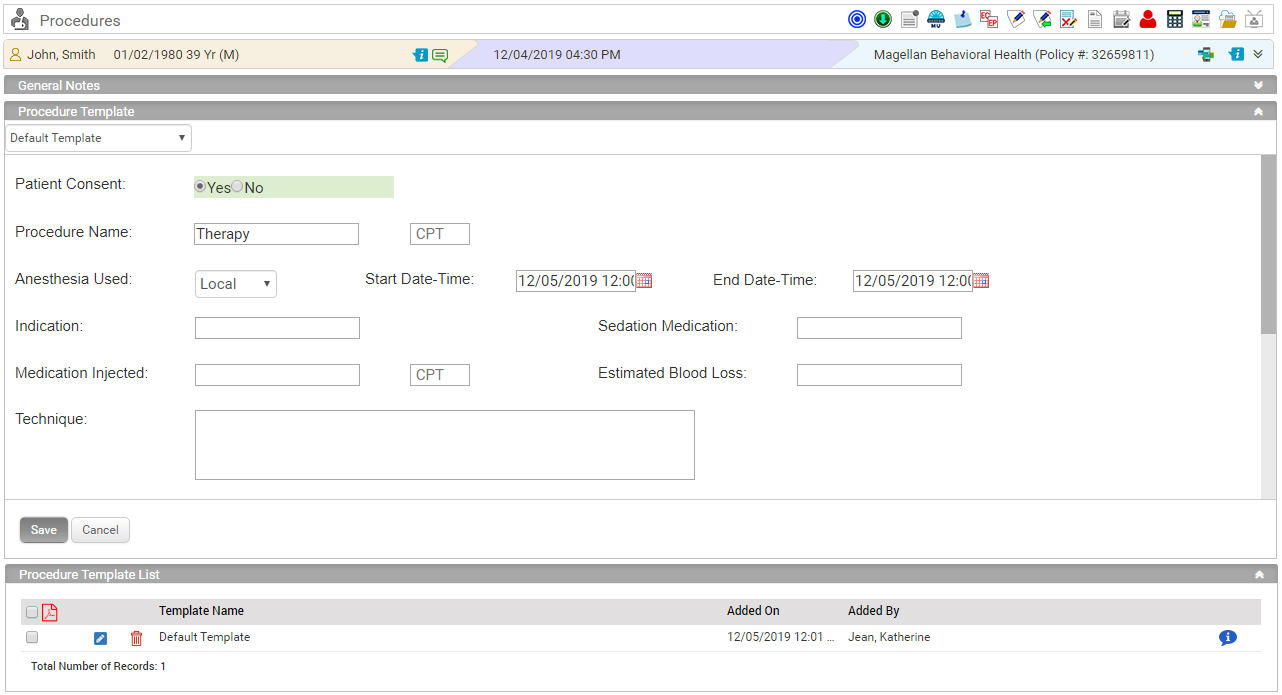
Task: Open green chat message icon beside patient
Action: (x=440, y=55)
